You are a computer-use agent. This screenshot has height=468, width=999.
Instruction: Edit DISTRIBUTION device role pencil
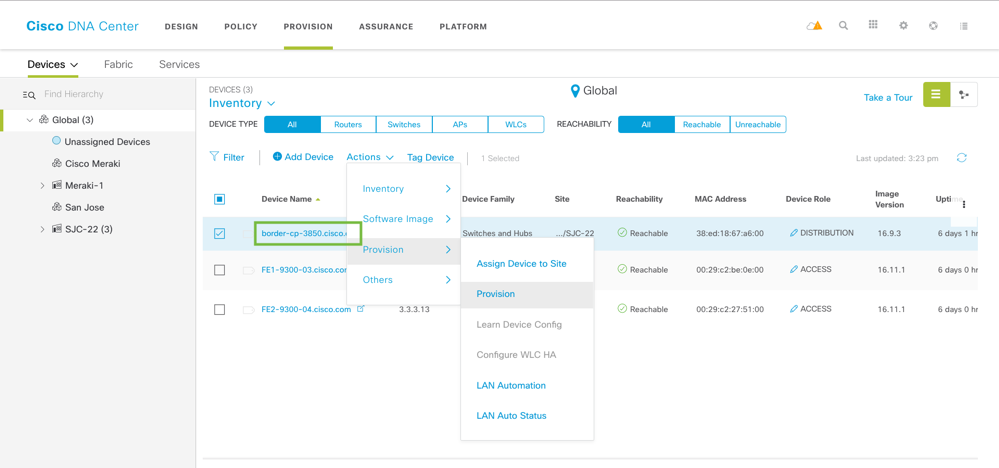point(793,233)
